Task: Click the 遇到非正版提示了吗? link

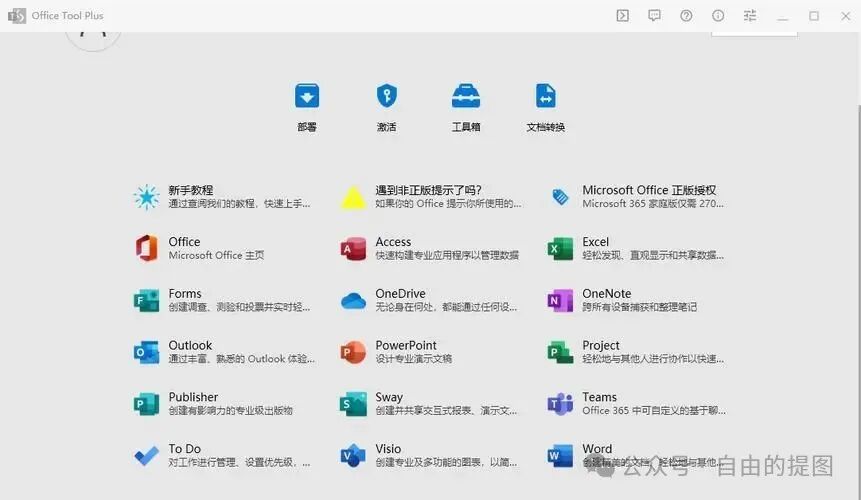Action: [x=428, y=190]
